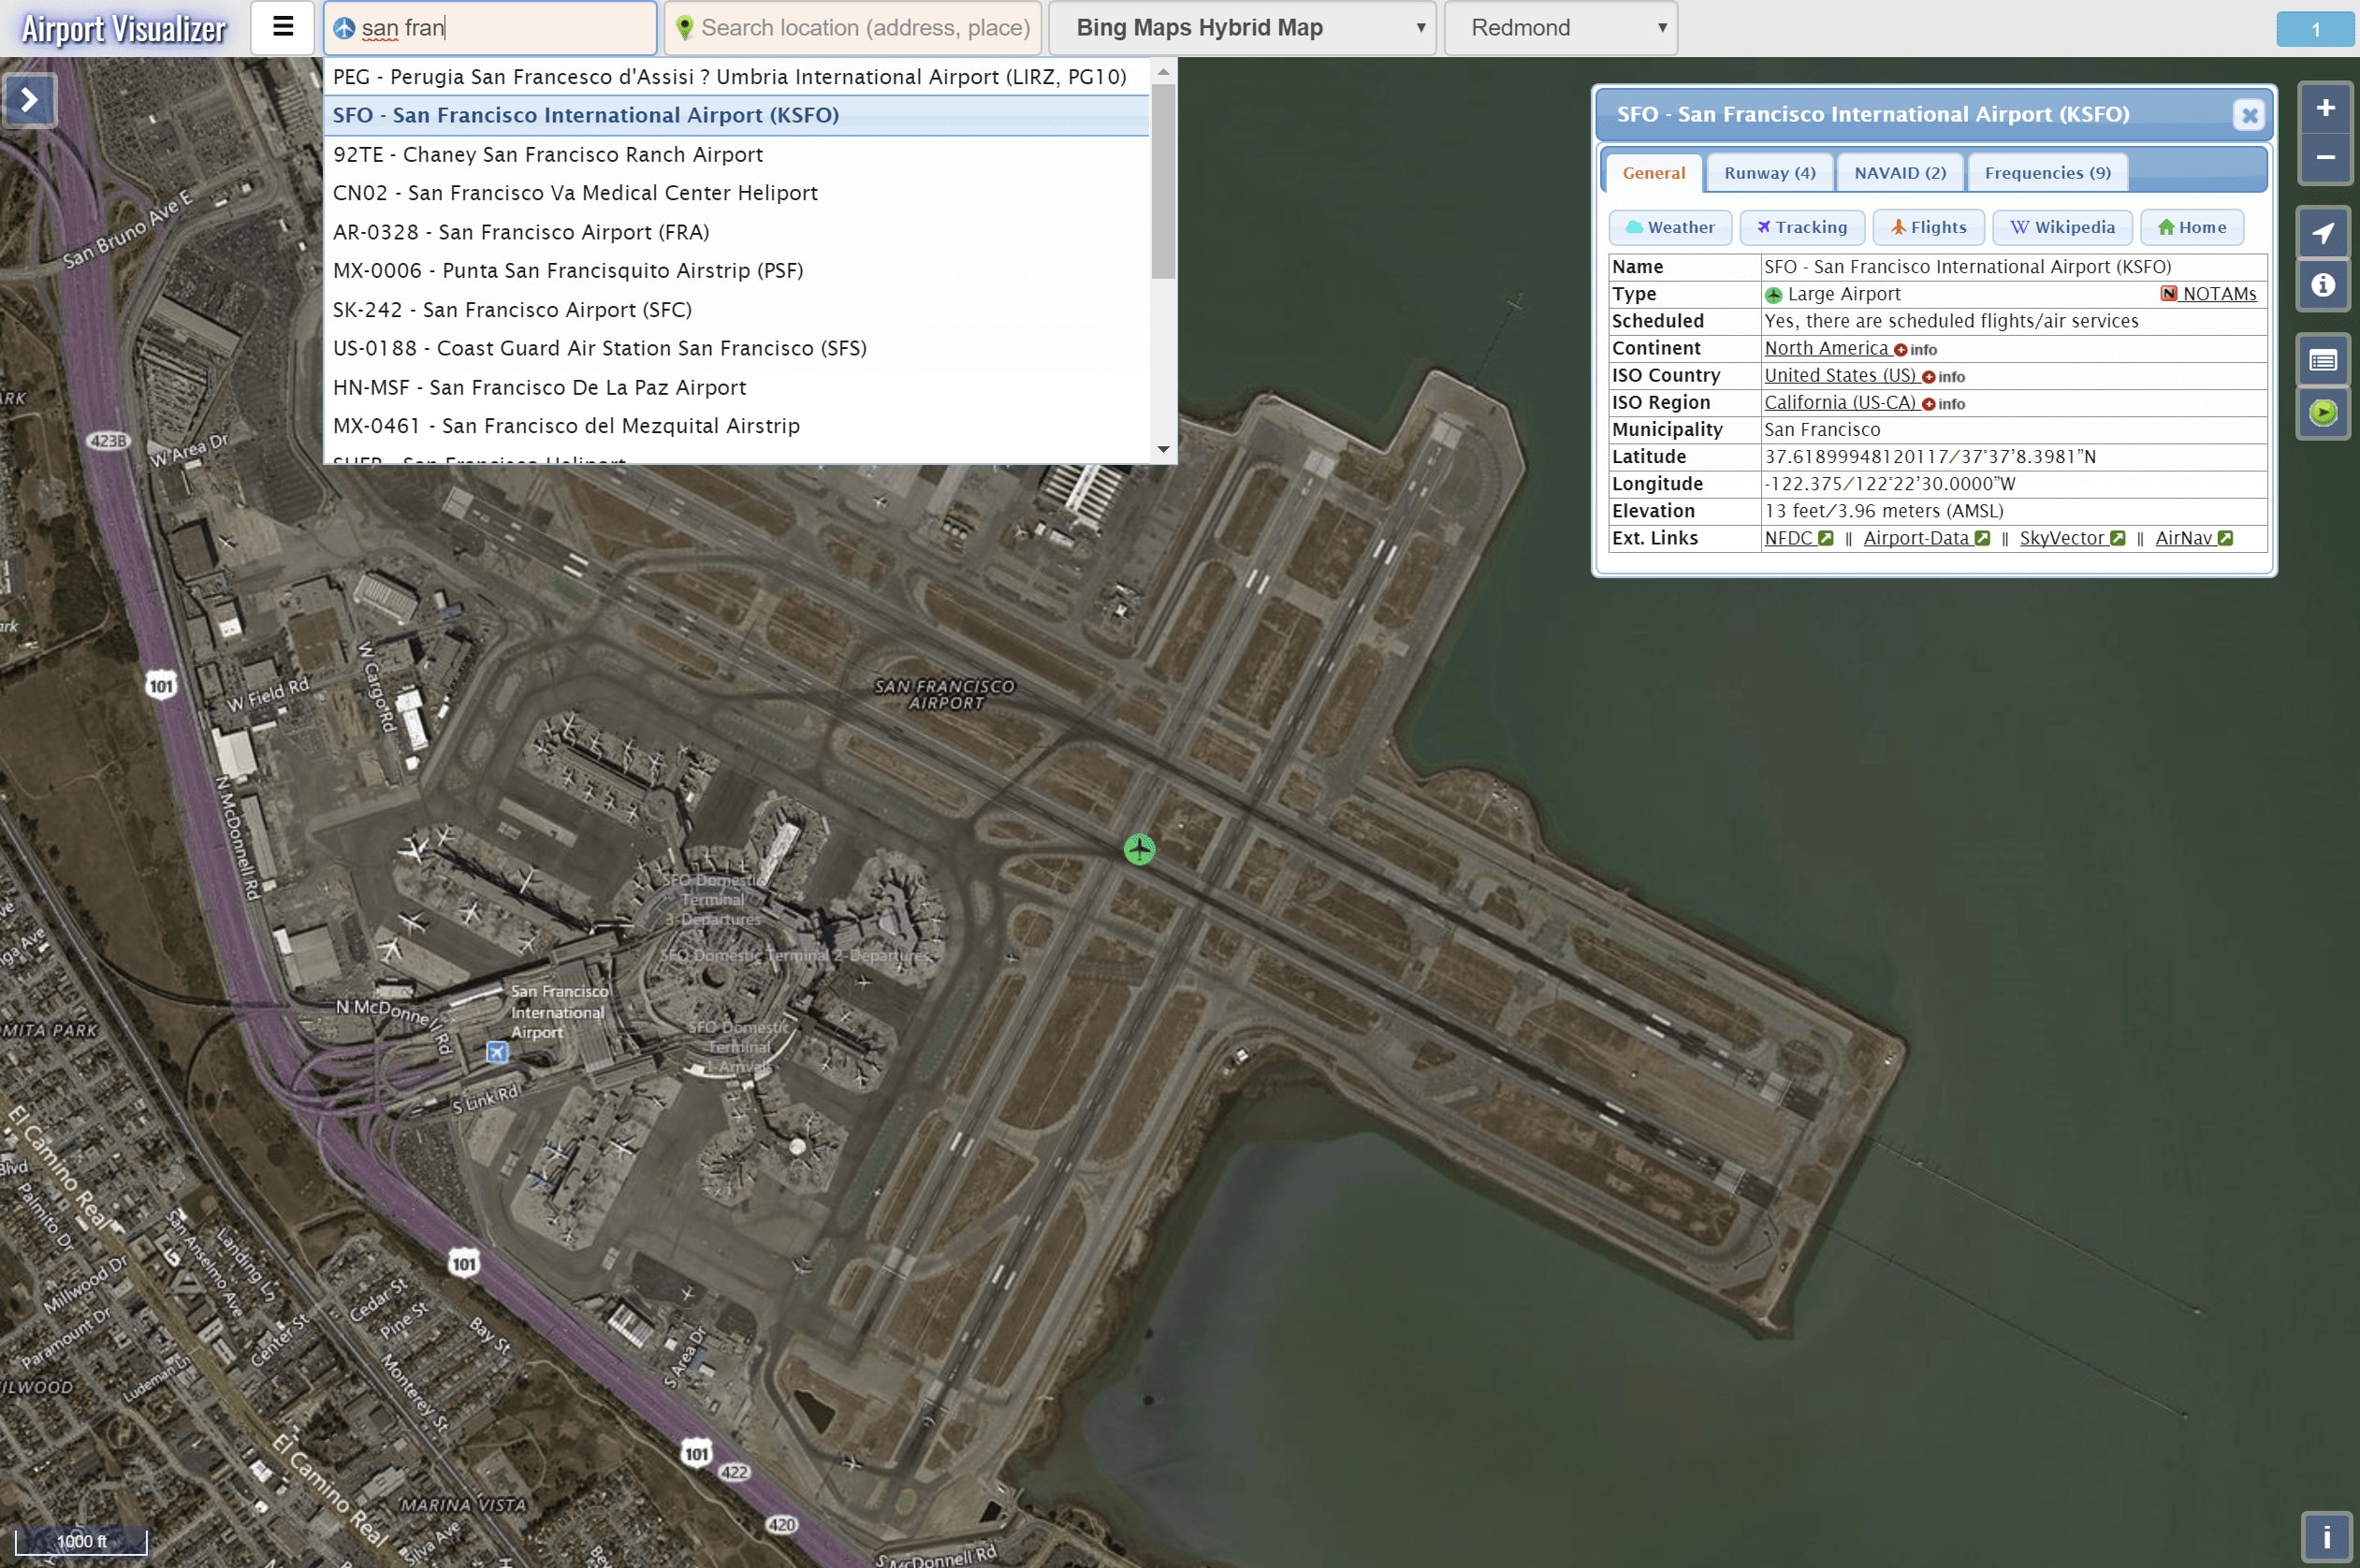
Task: Click info icon next to North America
Action: [x=1915, y=350]
